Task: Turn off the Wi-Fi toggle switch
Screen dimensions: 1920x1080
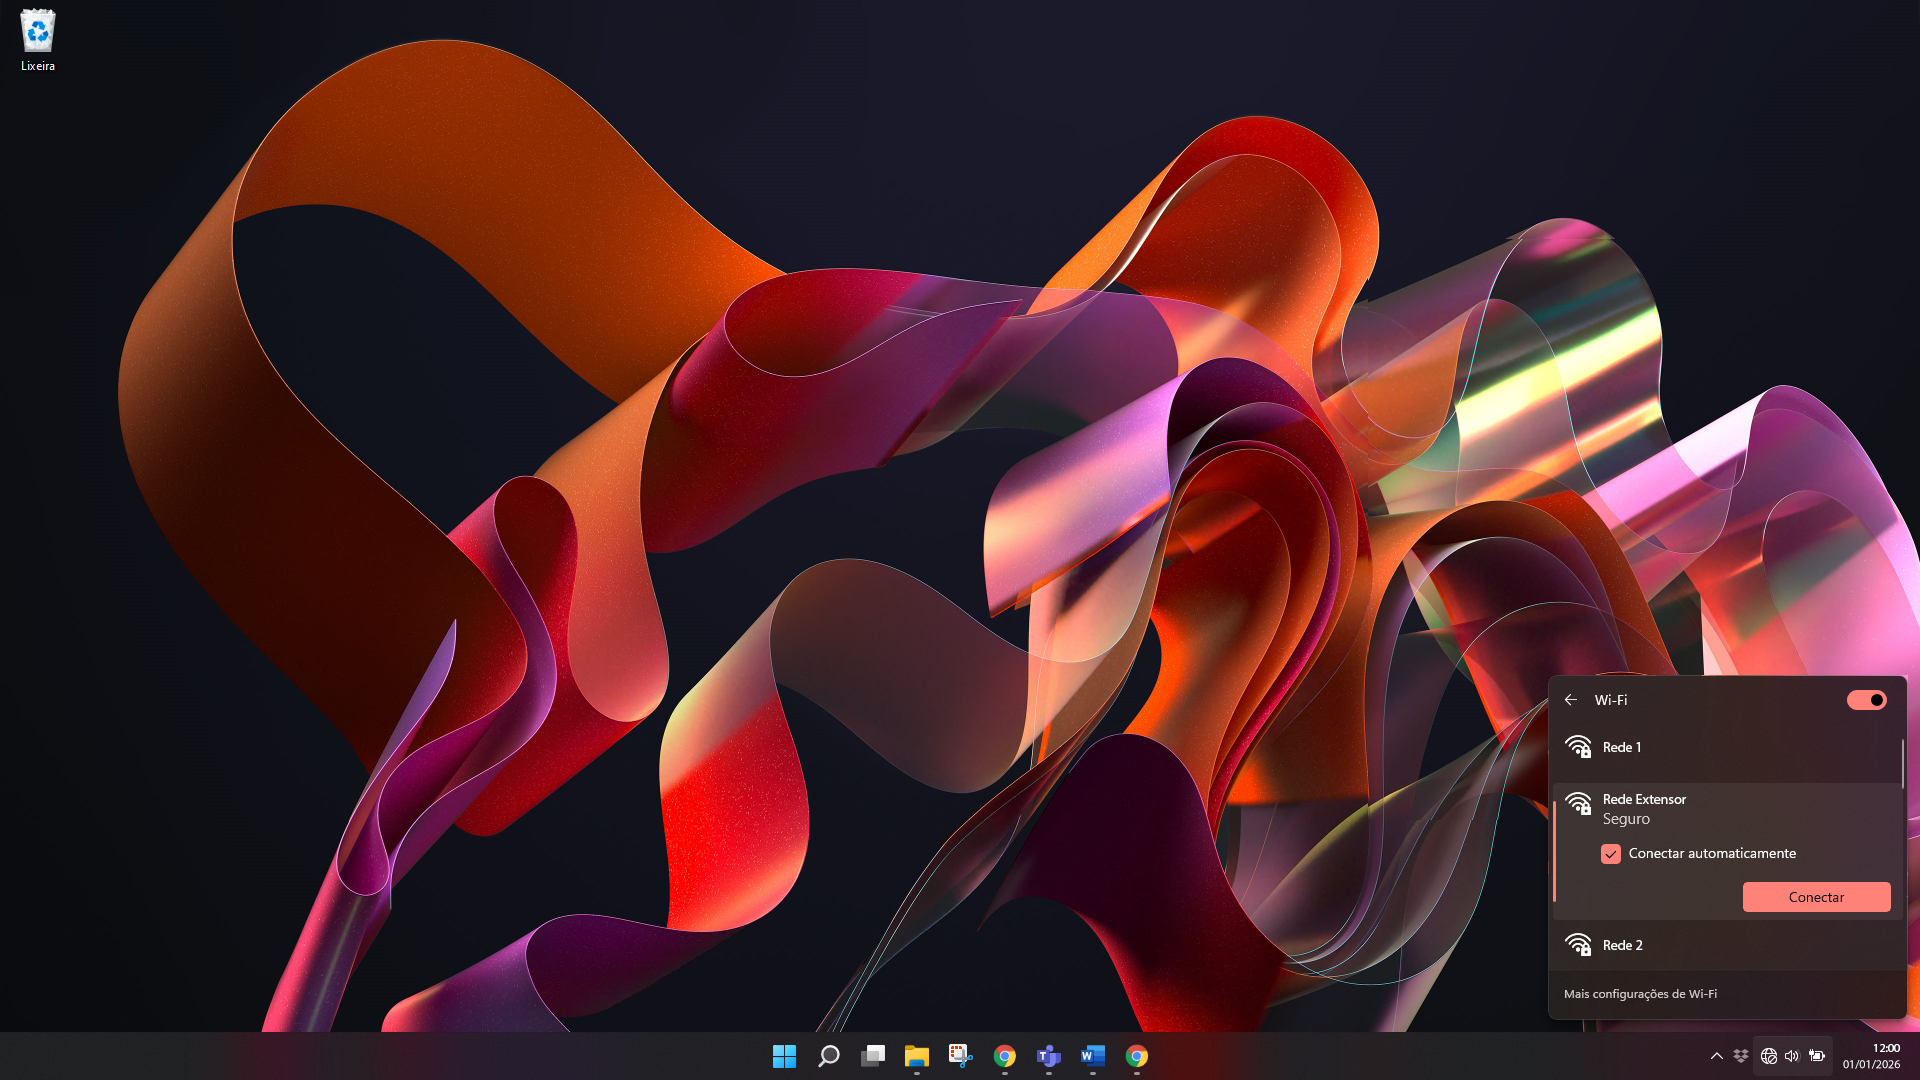Action: 1866,700
